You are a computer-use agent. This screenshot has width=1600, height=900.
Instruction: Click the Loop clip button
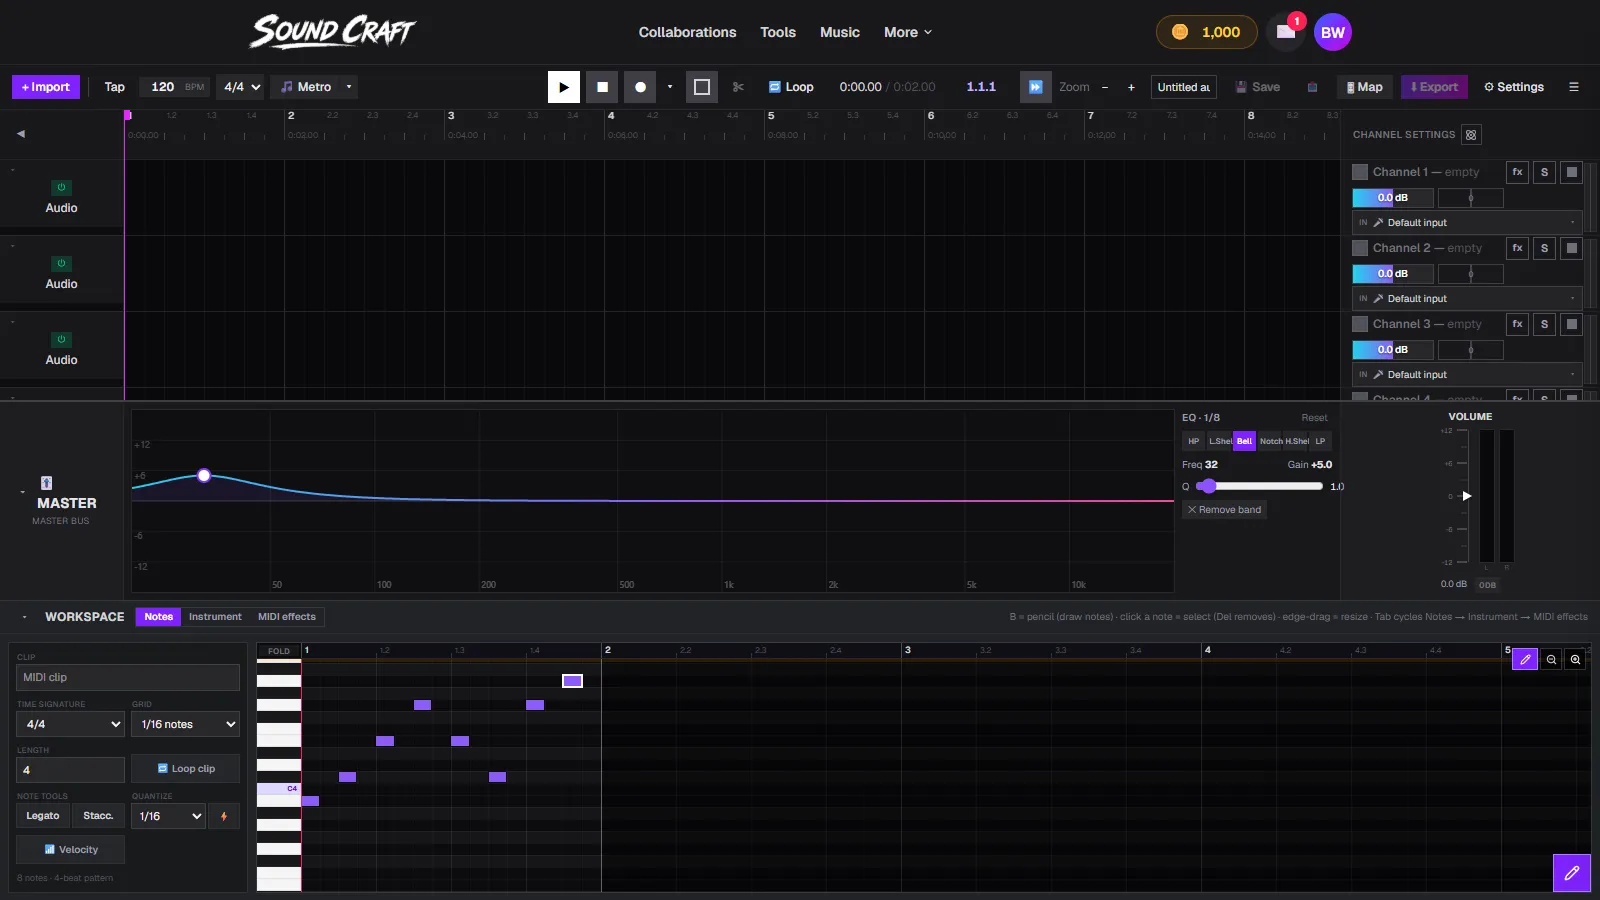[185, 769]
